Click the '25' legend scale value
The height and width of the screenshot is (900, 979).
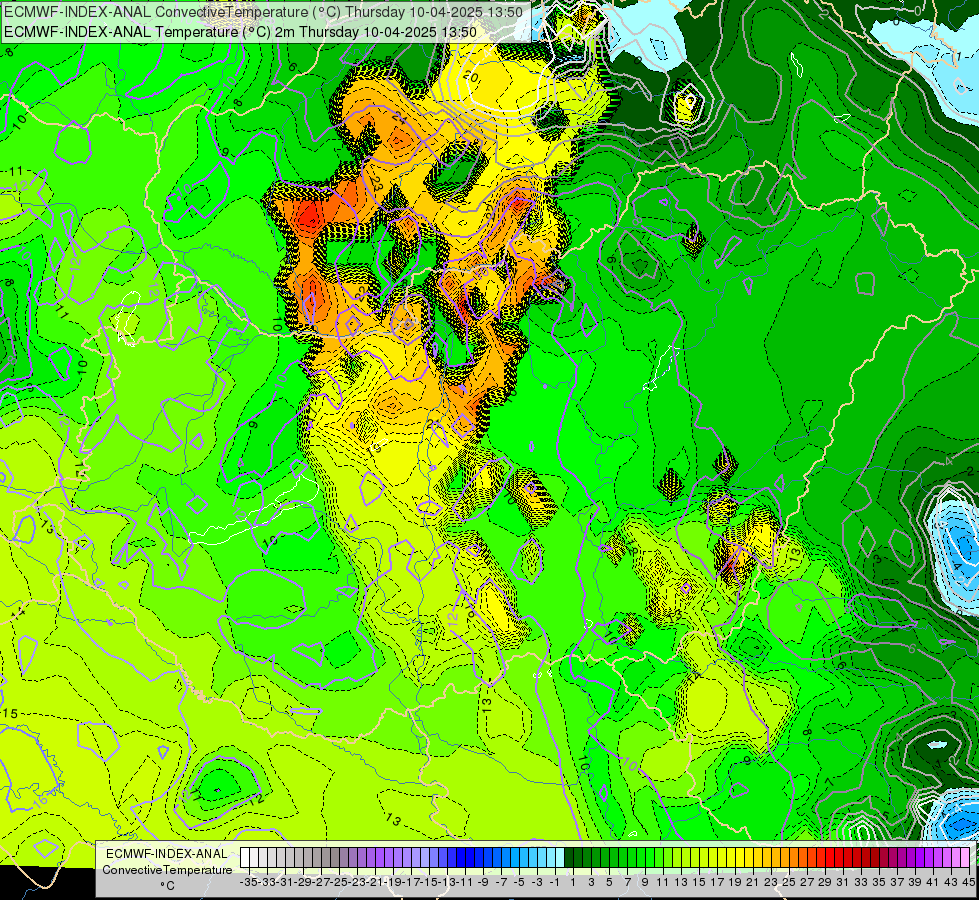(789, 883)
